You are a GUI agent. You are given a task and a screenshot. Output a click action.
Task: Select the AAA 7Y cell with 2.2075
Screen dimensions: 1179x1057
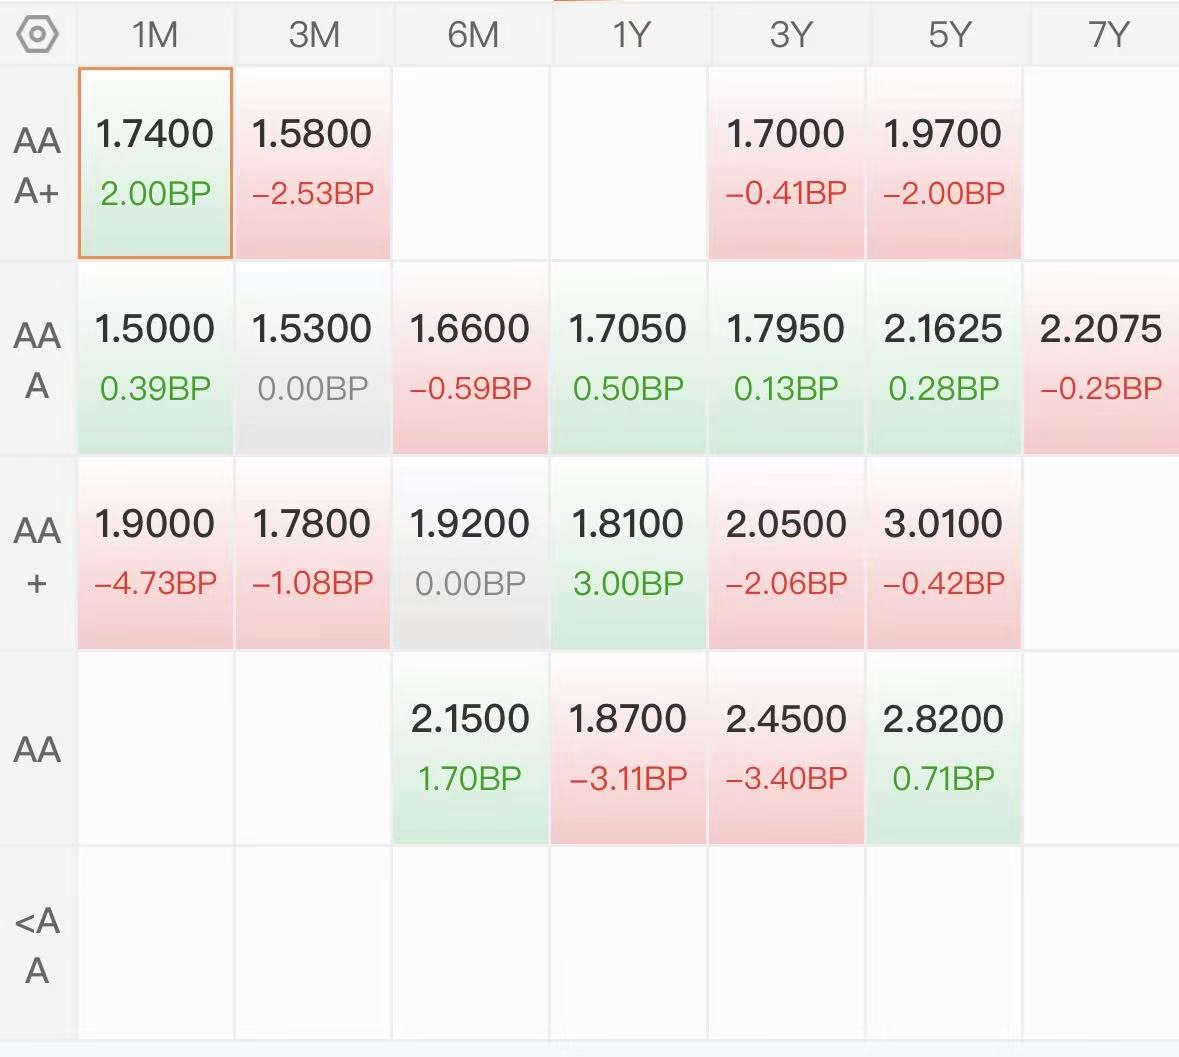[1102, 359]
